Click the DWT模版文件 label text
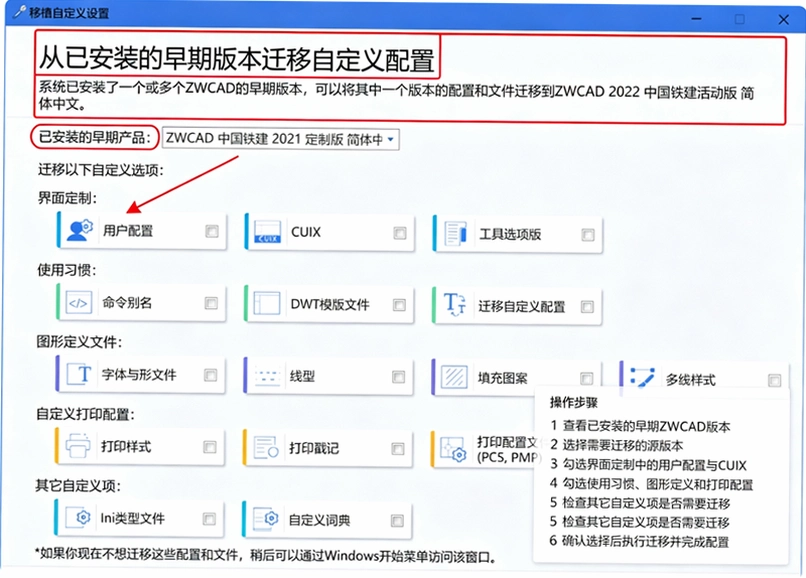 coord(330,304)
